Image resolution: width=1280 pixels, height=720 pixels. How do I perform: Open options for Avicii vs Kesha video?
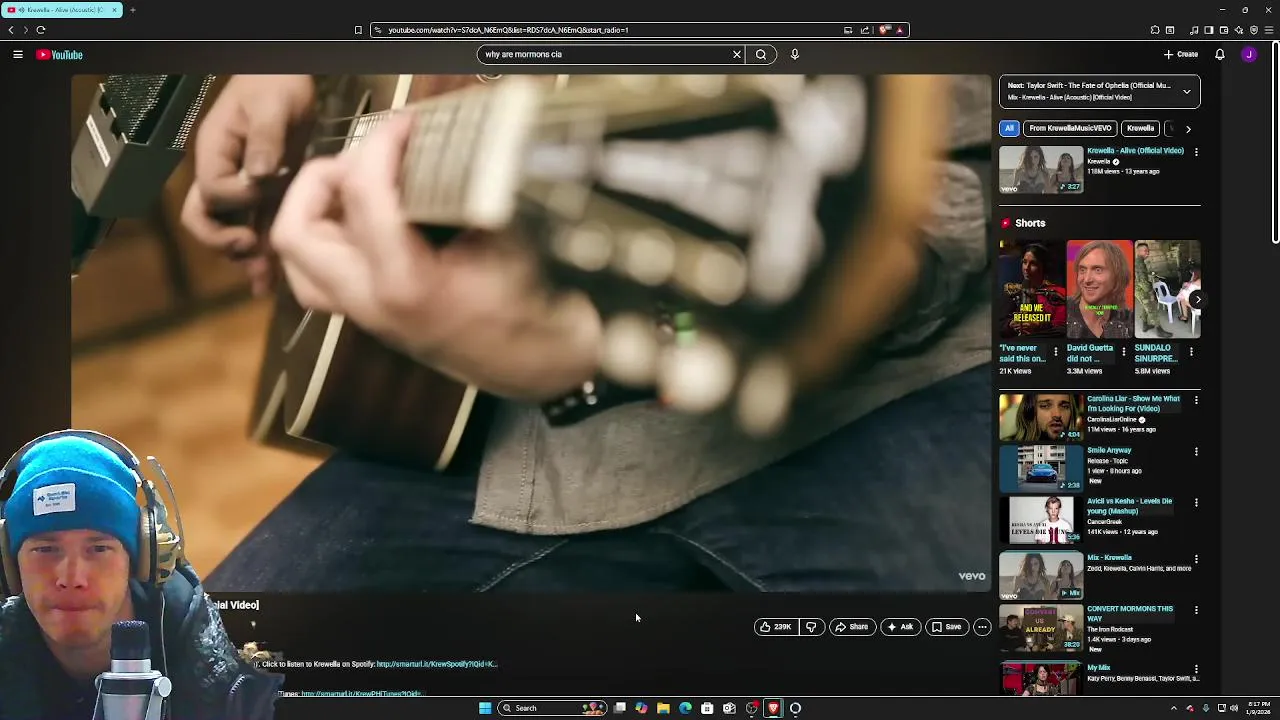[x=1196, y=503]
